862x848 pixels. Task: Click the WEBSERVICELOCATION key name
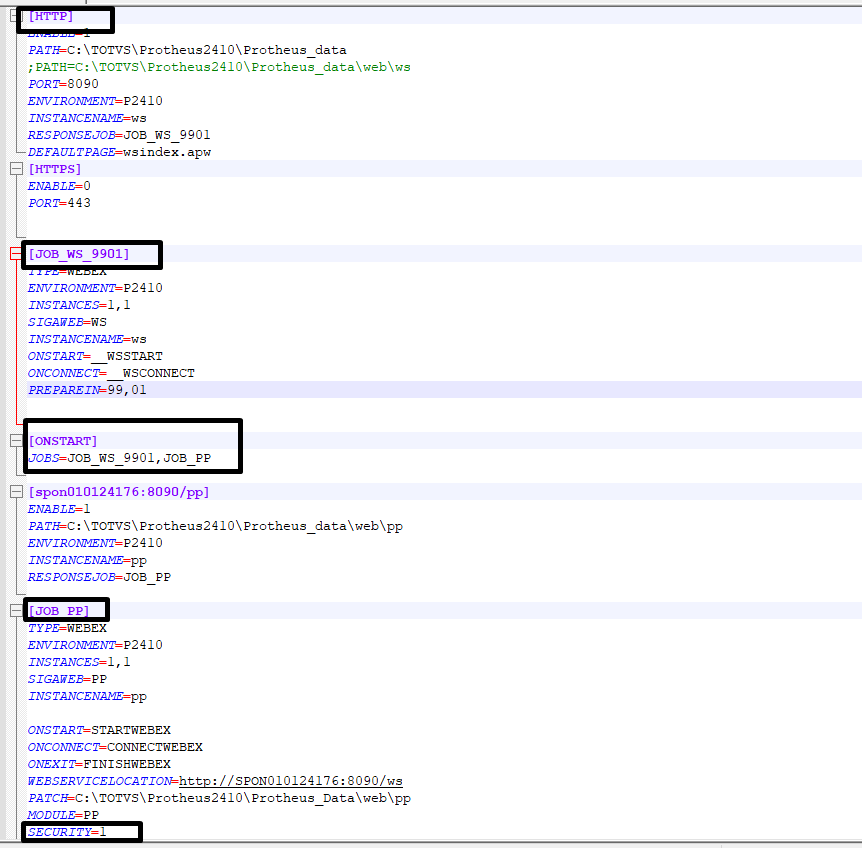[100, 781]
